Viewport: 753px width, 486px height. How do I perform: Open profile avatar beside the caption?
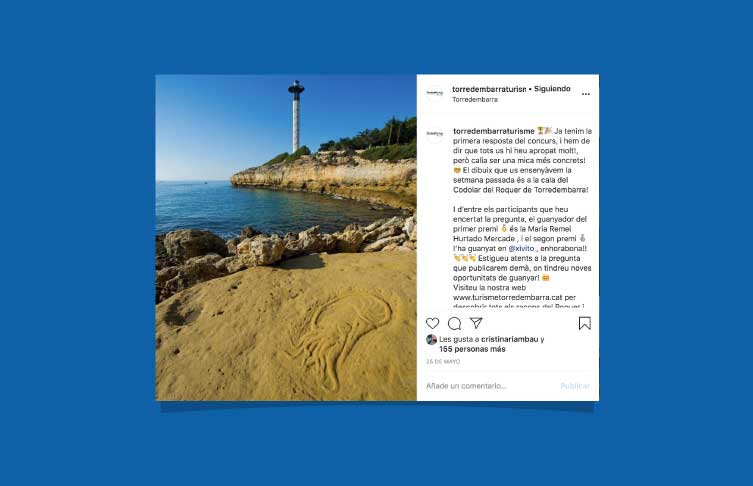click(435, 134)
